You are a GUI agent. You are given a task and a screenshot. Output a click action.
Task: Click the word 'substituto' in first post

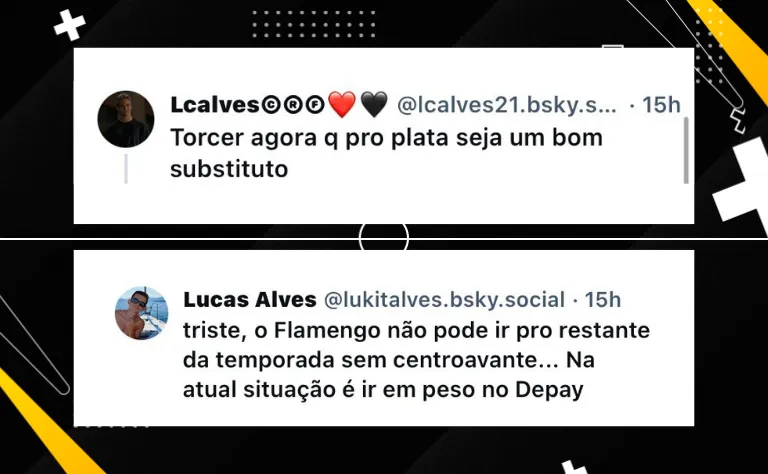(229, 169)
